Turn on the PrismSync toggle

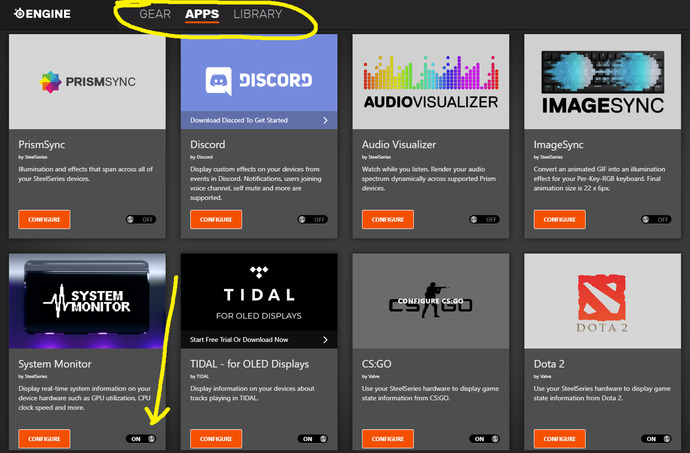[141, 219]
